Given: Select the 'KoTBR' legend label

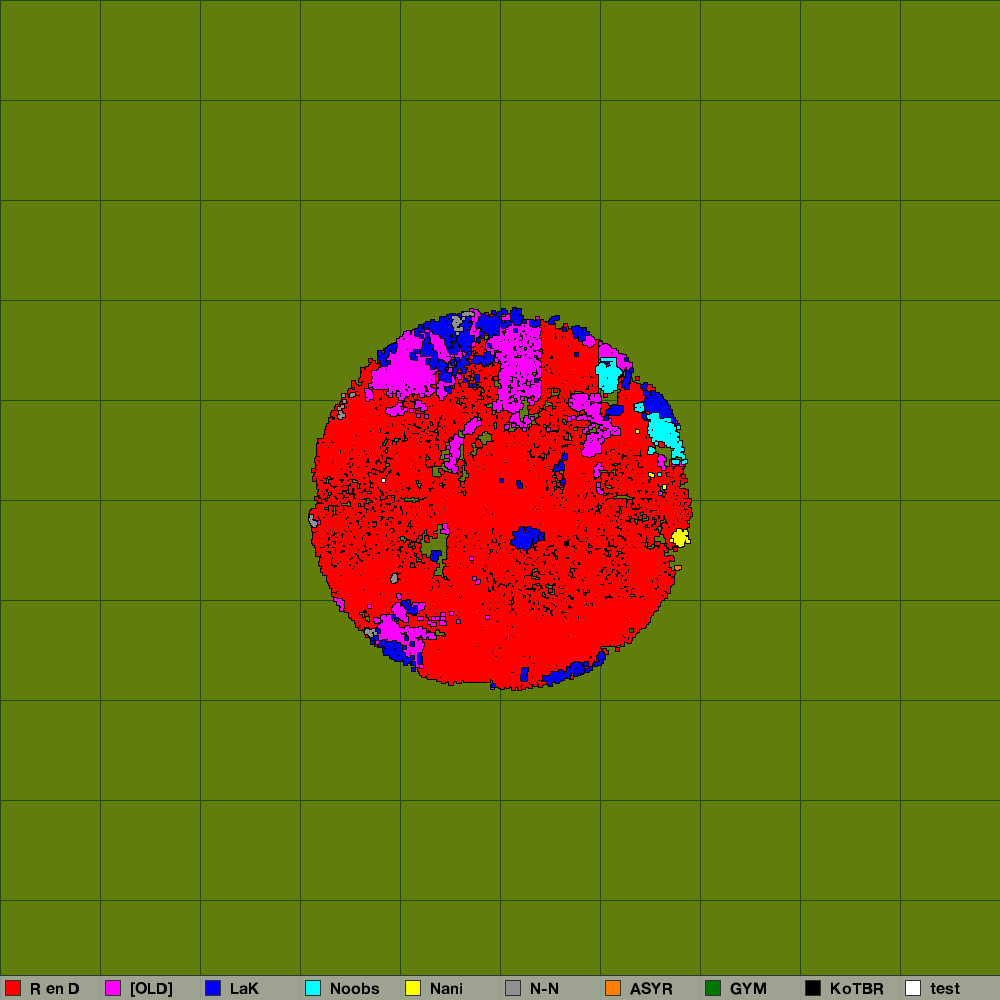Looking at the screenshot, I should (x=857, y=989).
